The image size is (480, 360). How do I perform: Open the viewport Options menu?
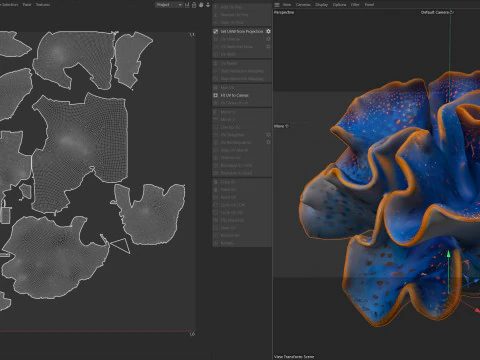[x=339, y=5]
